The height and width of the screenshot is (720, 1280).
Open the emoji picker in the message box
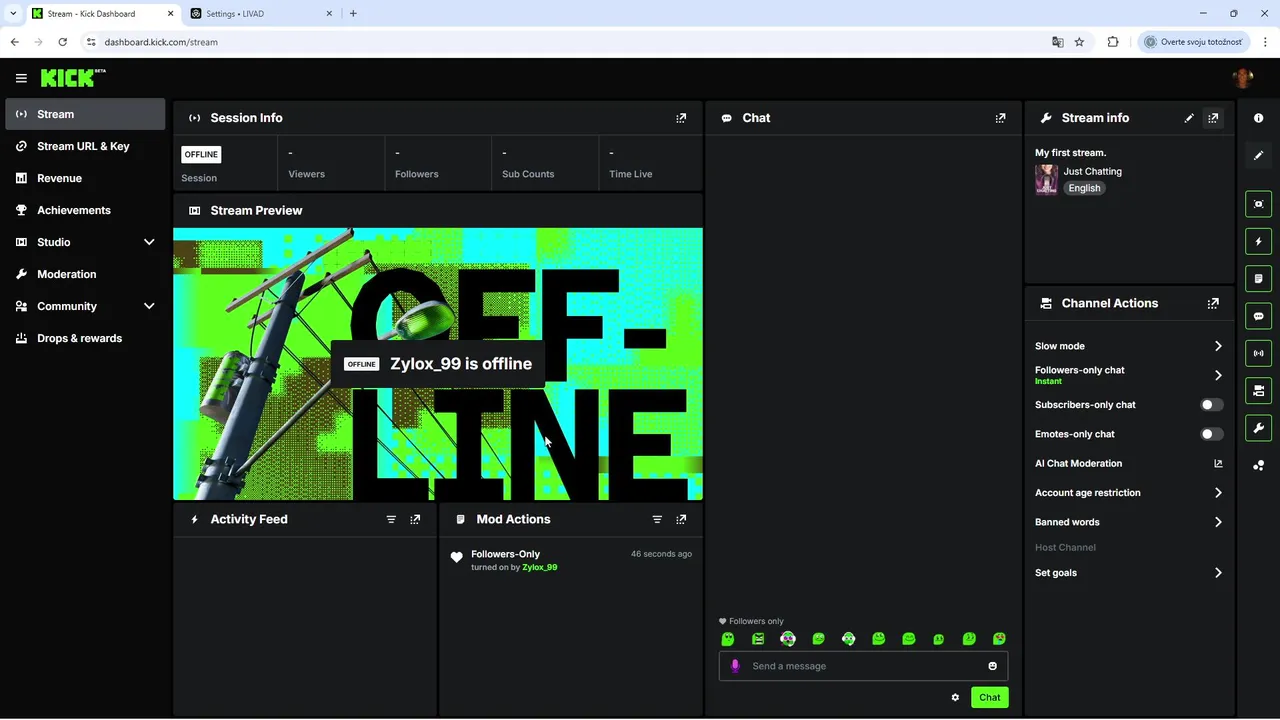click(993, 666)
